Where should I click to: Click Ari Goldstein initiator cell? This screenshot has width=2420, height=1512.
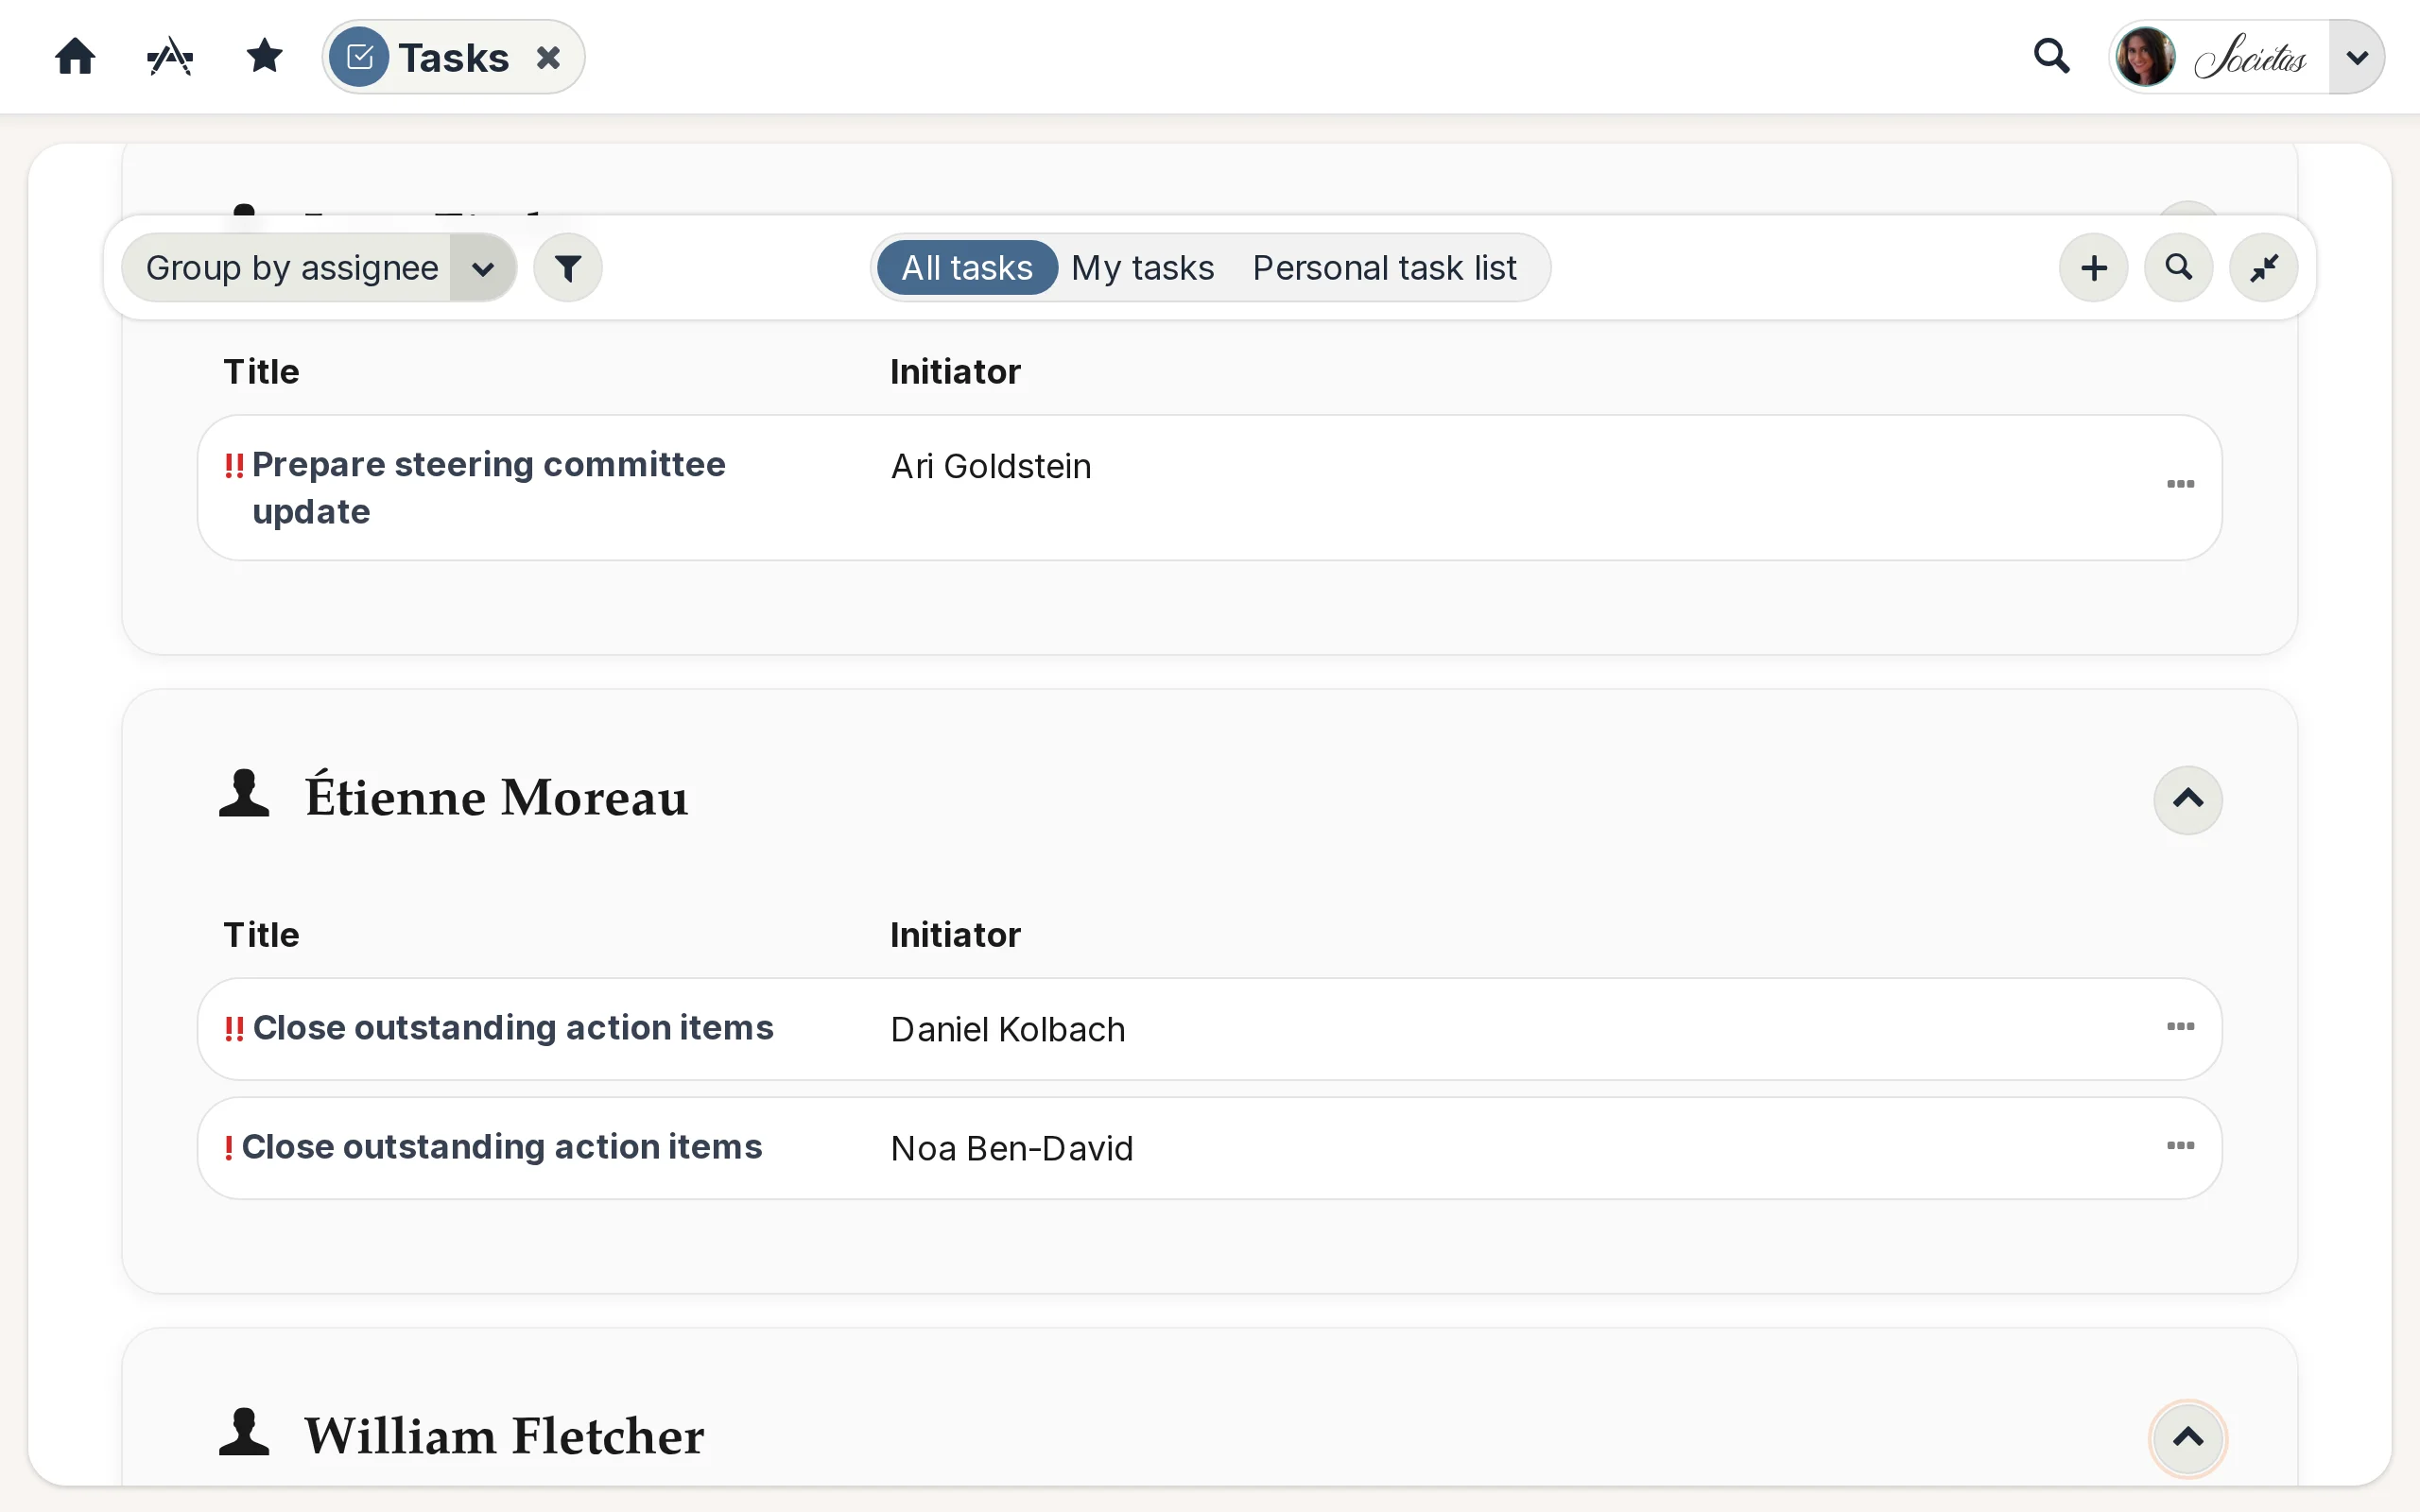point(991,467)
